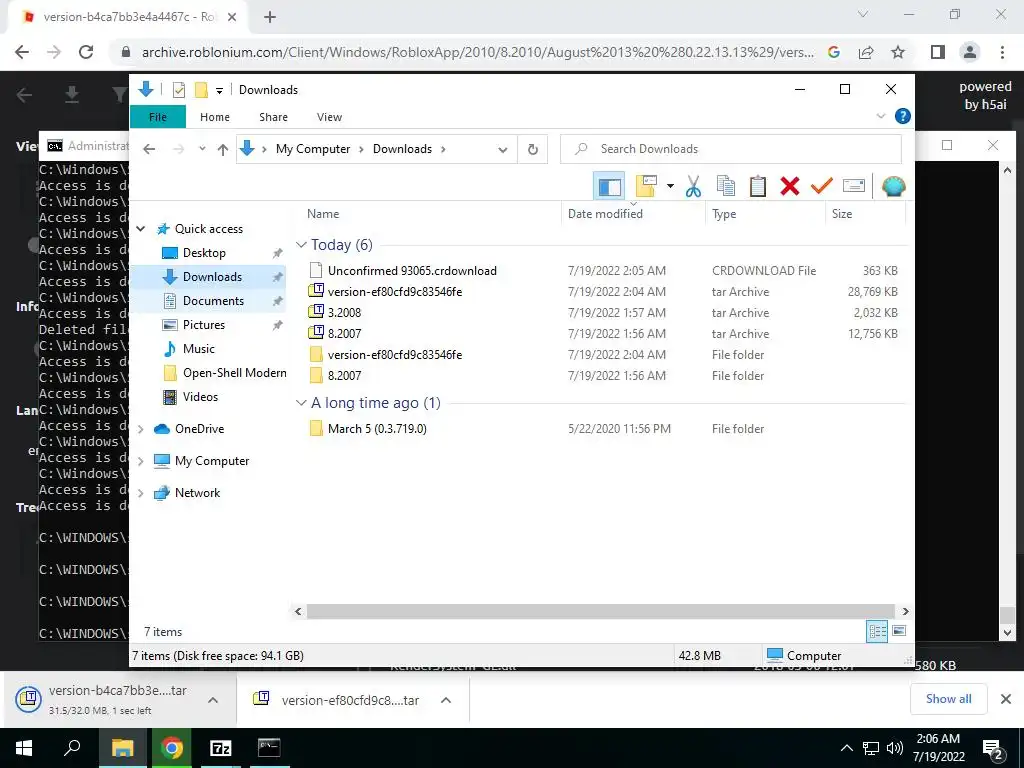1024x768 pixels.
Task: Open 7-Zip from the taskbar
Action: tap(221, 748)
